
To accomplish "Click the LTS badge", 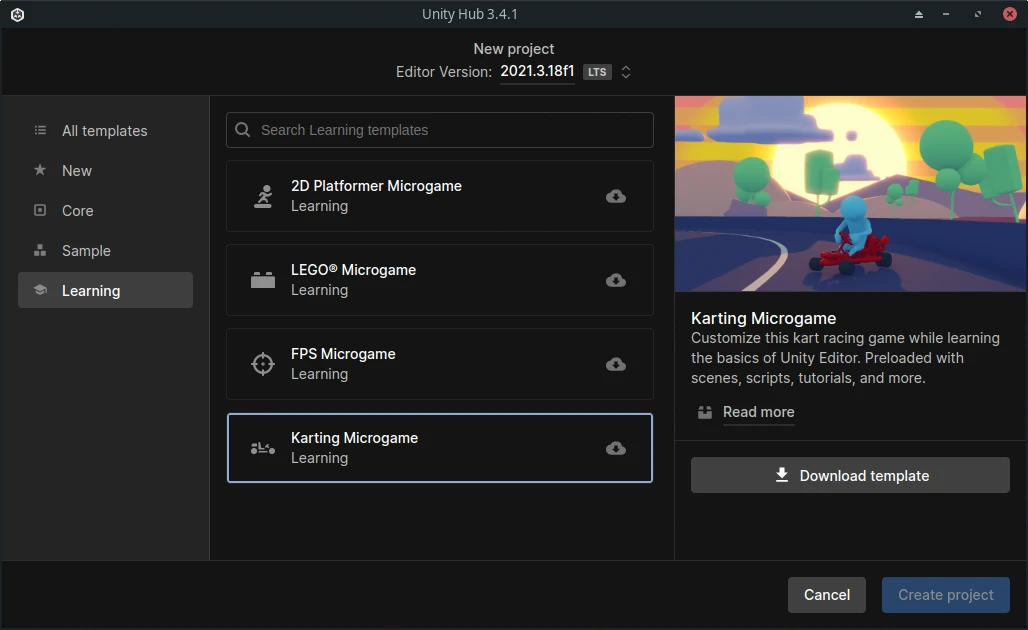I will [597, 72].
